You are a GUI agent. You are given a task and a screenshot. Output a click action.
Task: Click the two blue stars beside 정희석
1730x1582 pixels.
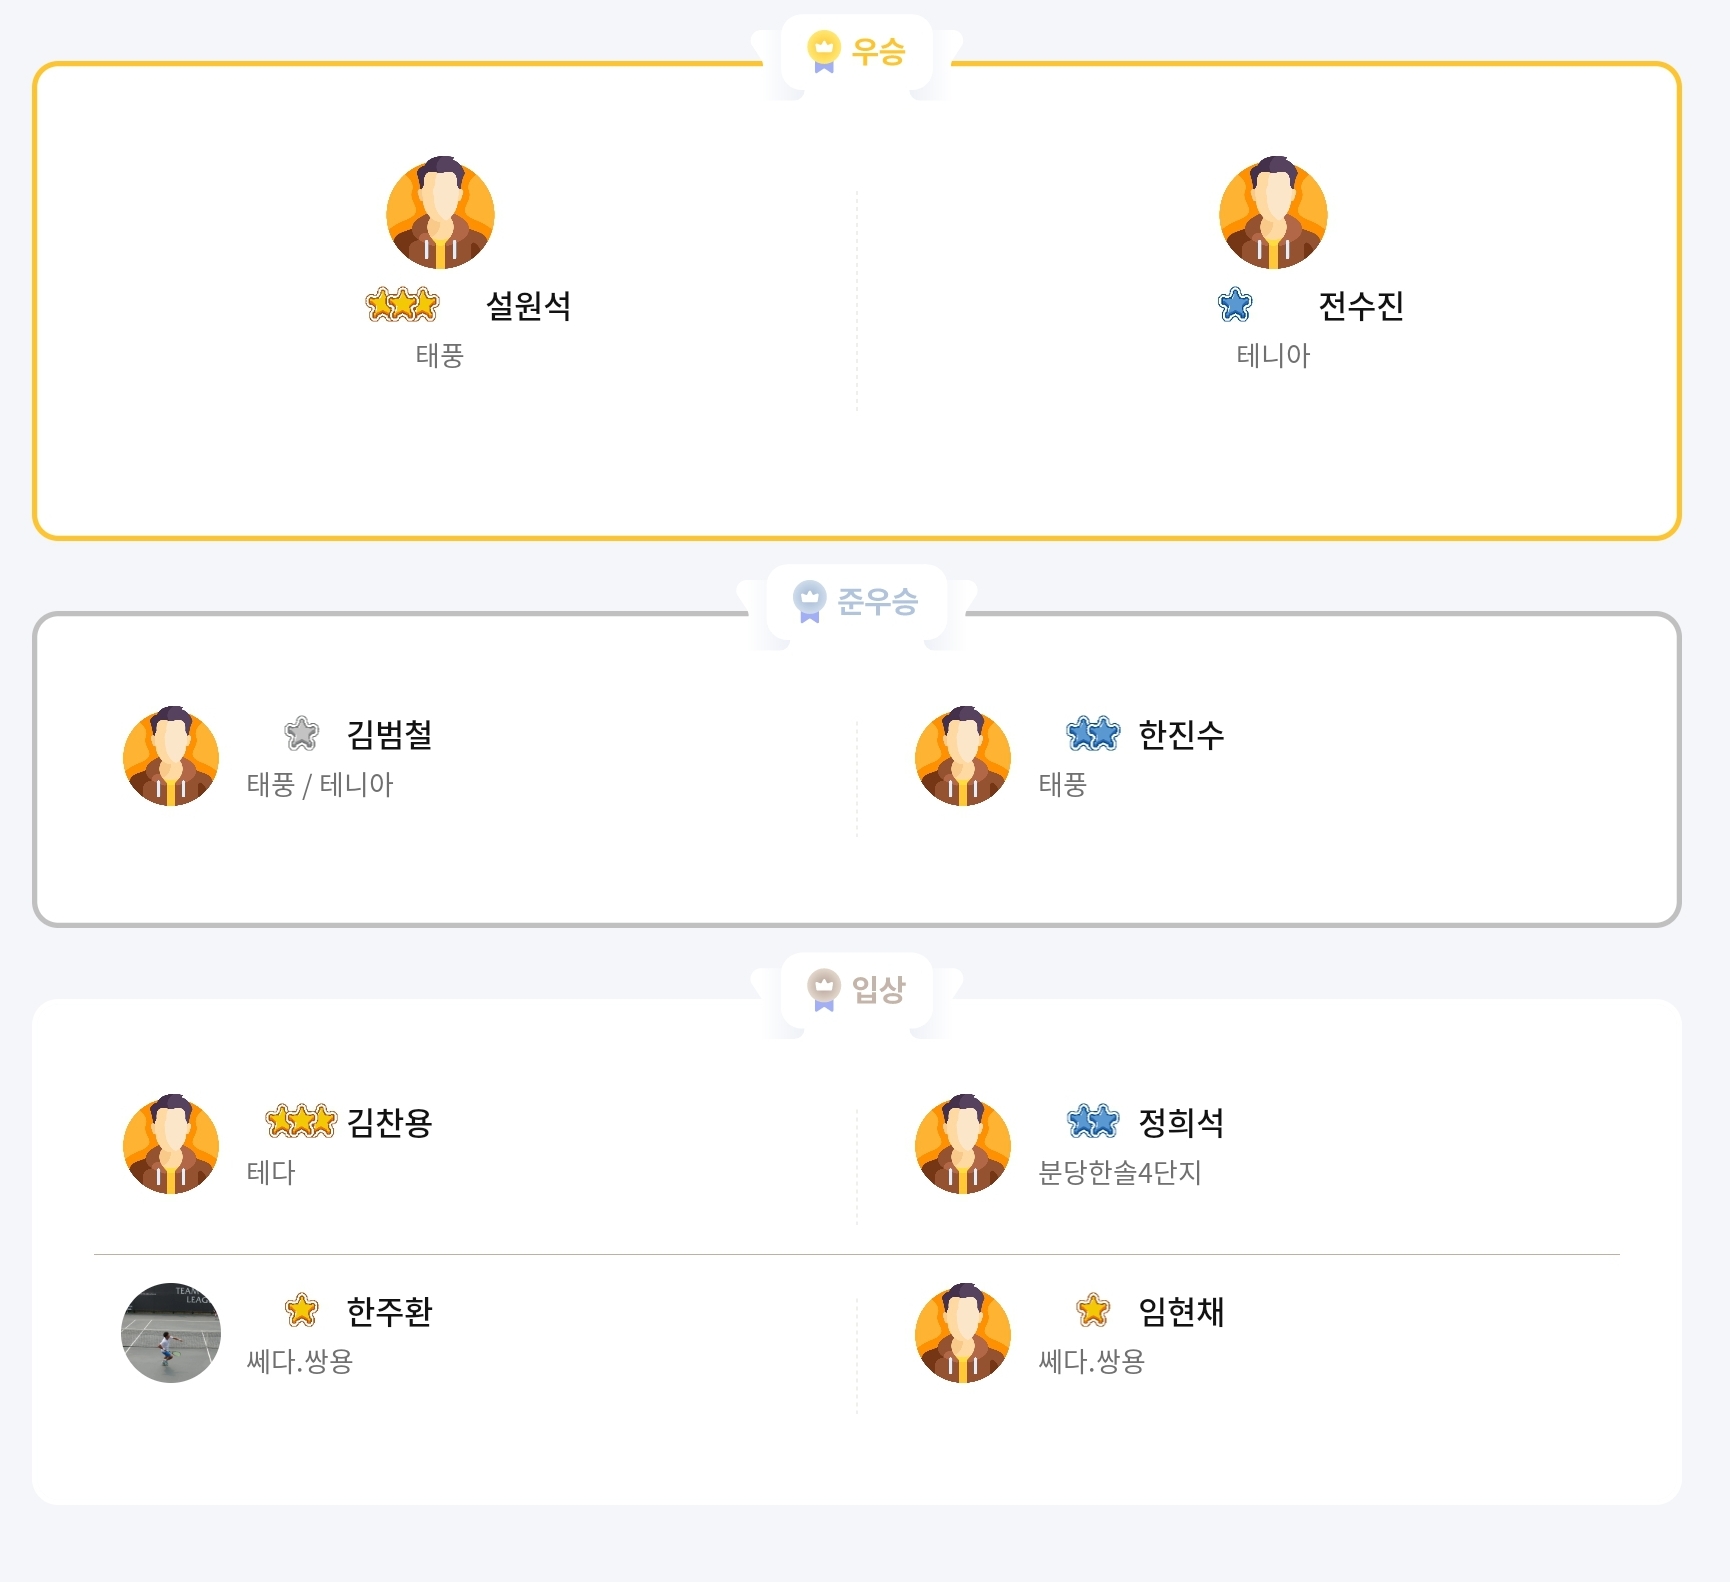(1093, 1121)
